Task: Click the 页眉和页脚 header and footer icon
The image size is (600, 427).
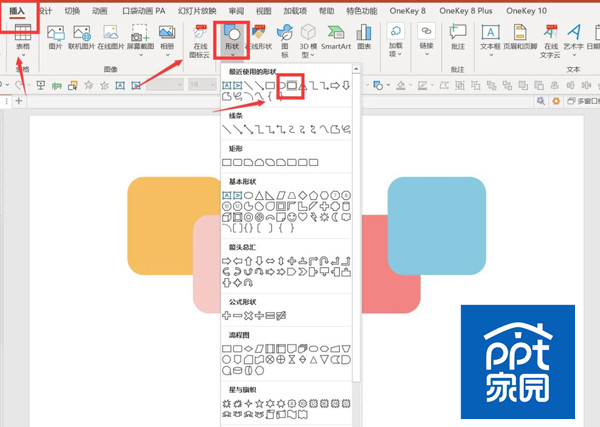Action: click(520, 37)
